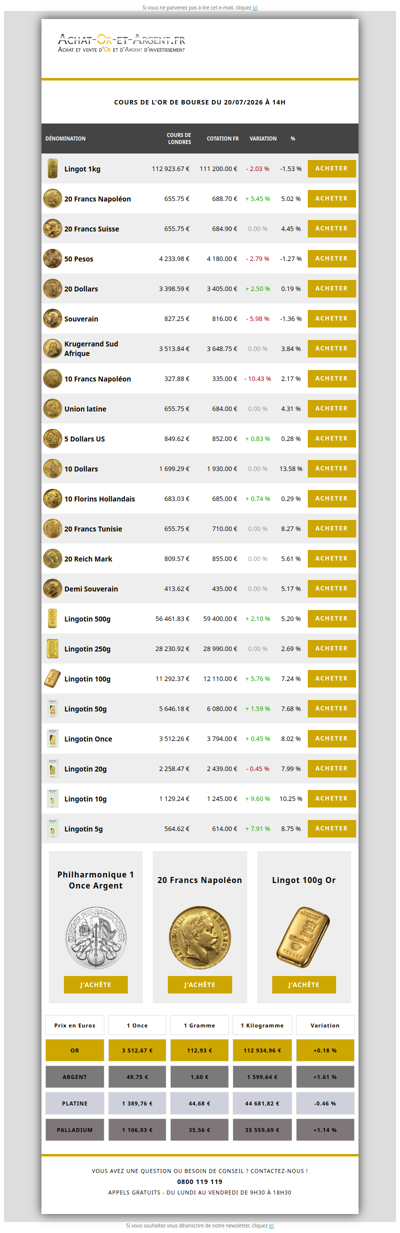Click ACHETER for 20 Dollars
This screenshot has height=1233, width=400.
click(x=332, y=289)
